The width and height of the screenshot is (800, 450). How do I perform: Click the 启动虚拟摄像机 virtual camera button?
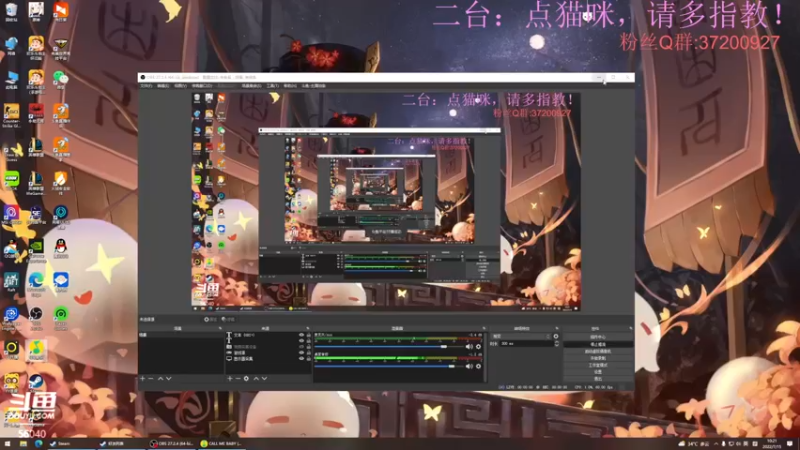[x=598, y=352]
